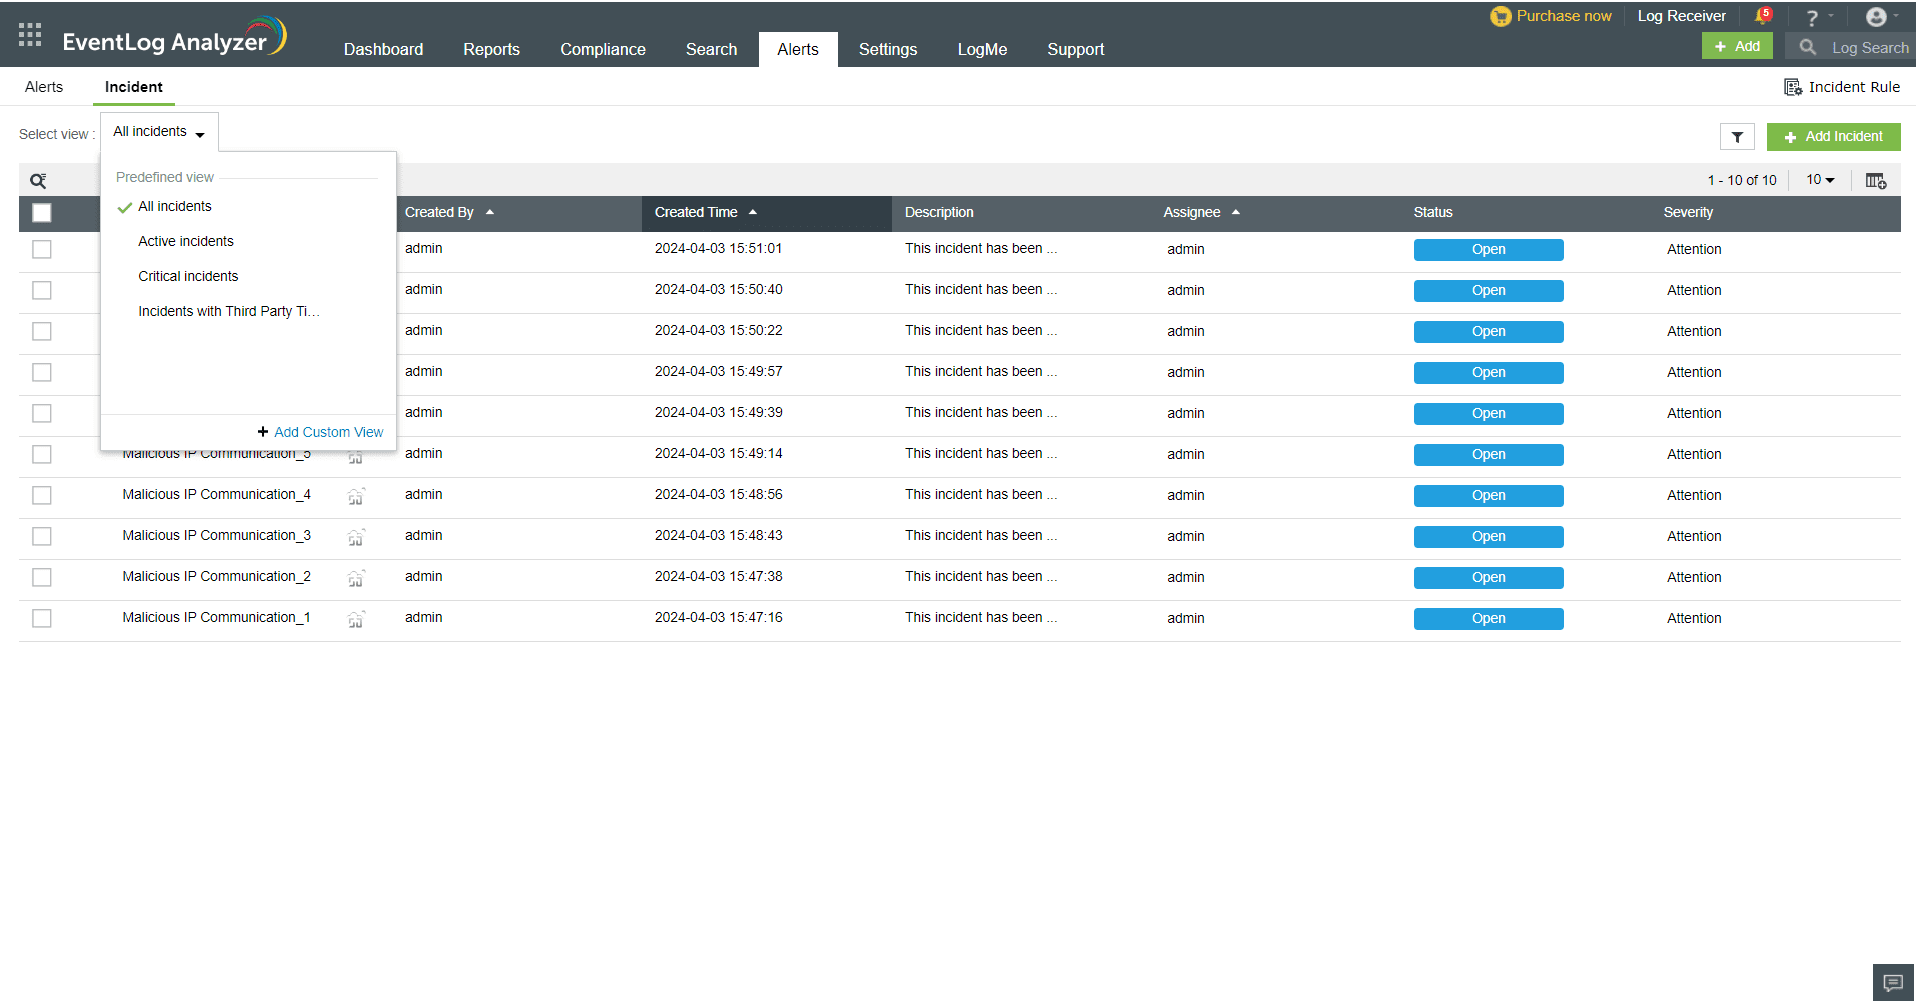The width and height of the screenshot is (1916, 1001).
Task: Open the add column icon near the pagination
Action: 1876,180
